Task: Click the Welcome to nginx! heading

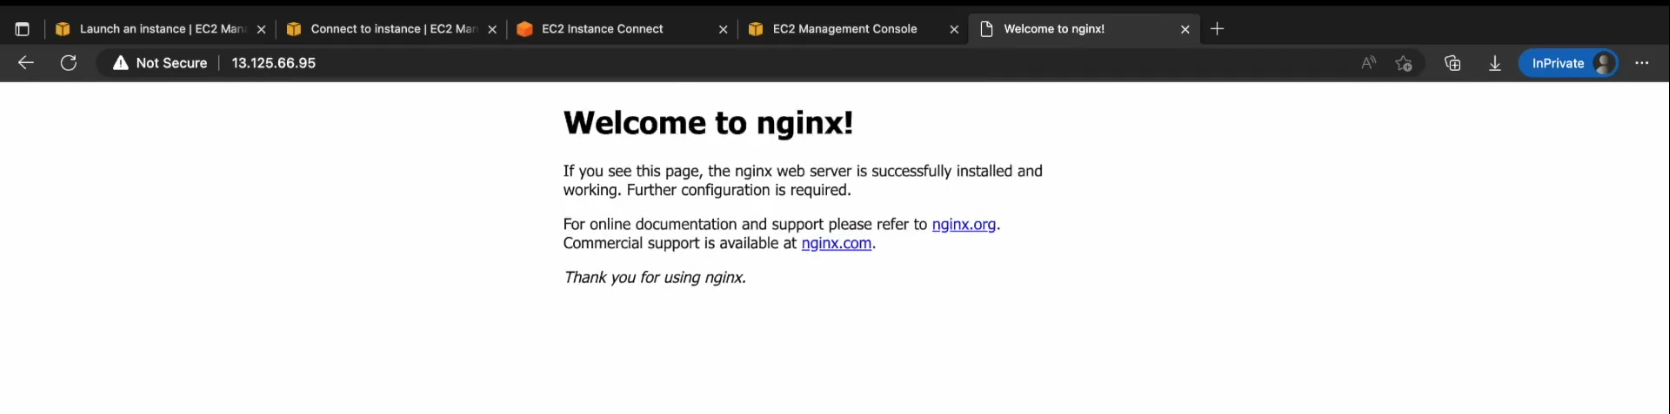Action: [x=708, y=123]
